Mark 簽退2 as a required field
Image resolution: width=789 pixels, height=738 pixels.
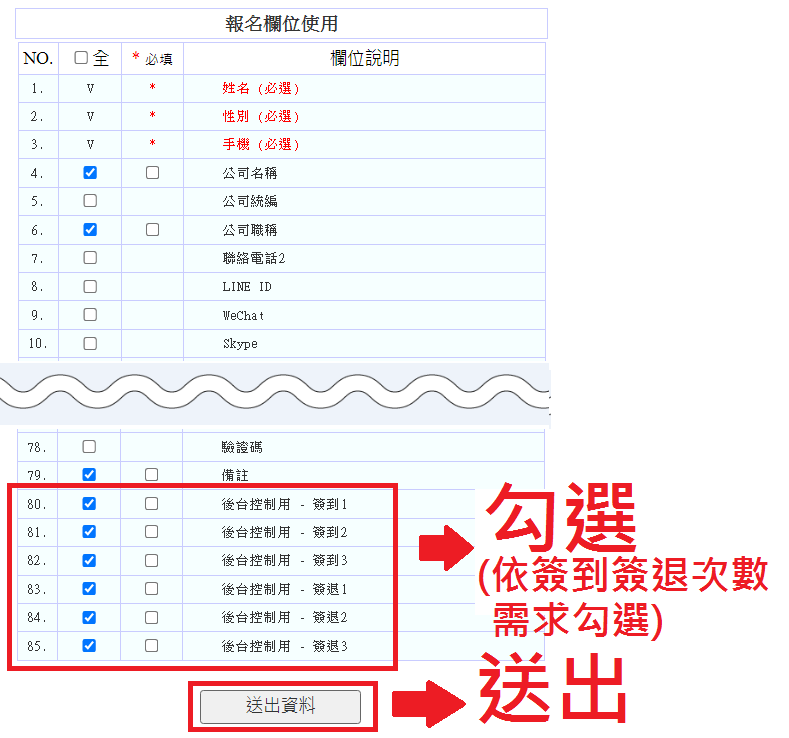(x=151, y=617)
